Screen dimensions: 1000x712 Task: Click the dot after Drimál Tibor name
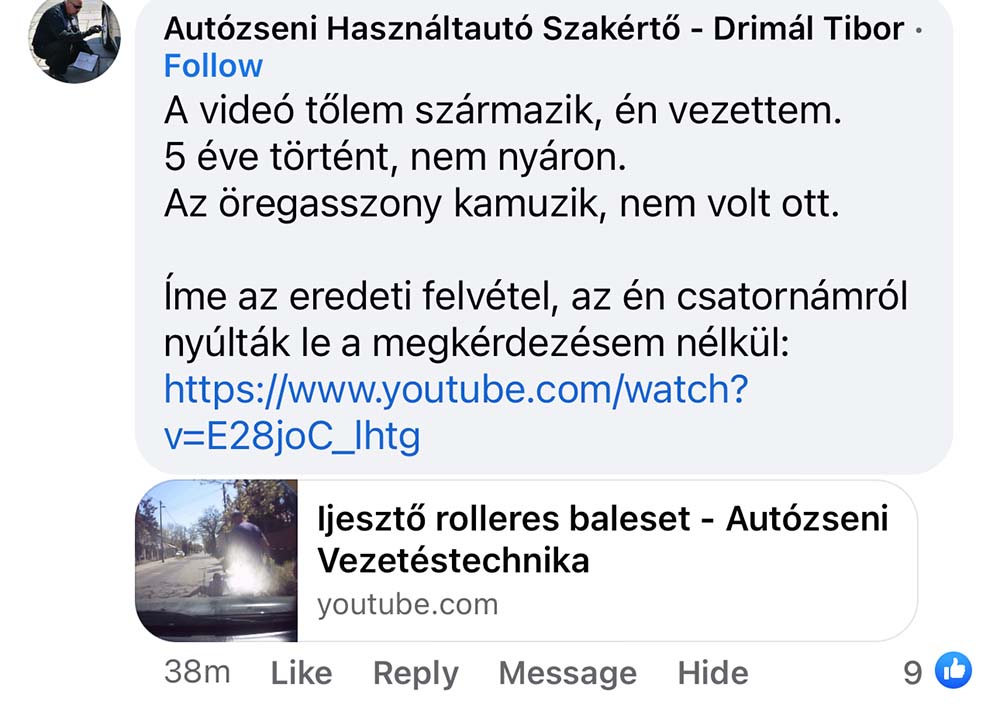tap(918, 31)
